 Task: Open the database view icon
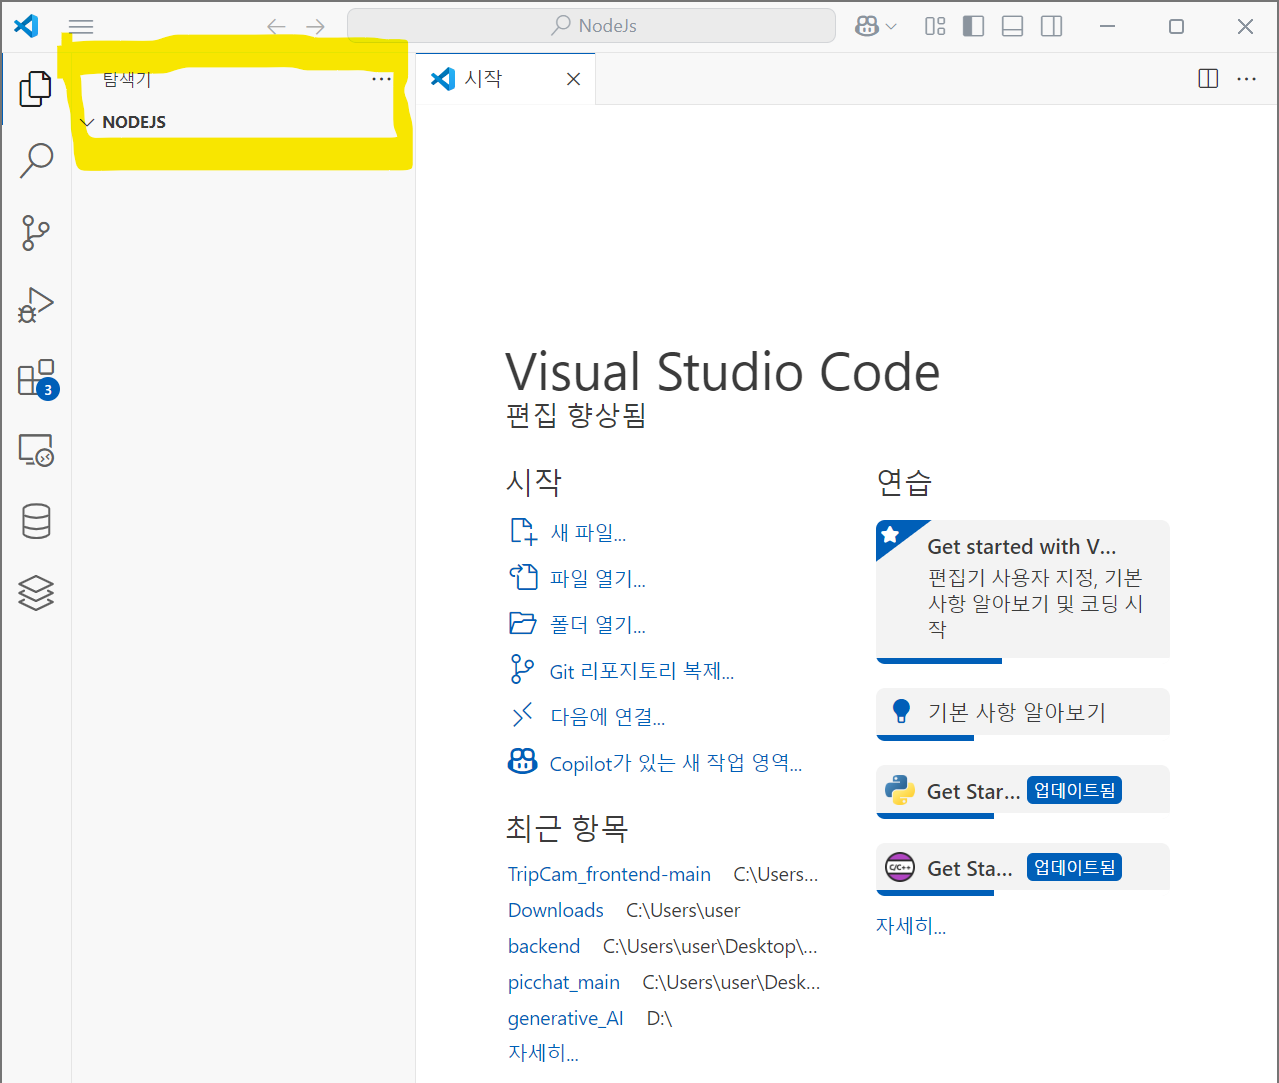point(36,521)
